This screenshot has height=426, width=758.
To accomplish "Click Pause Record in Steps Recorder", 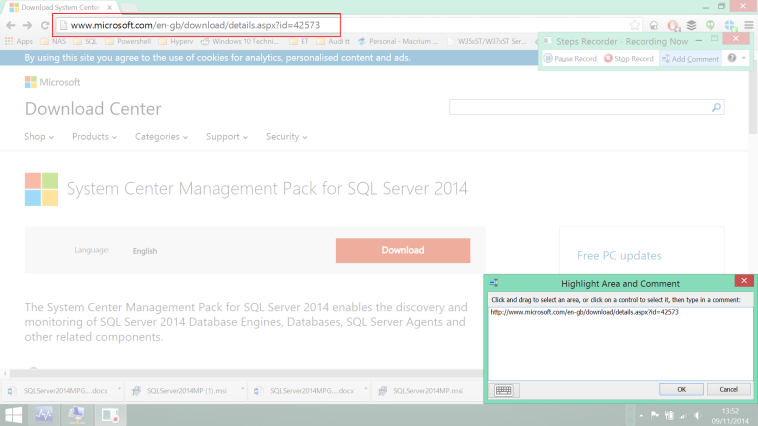I will pos(570,59).
